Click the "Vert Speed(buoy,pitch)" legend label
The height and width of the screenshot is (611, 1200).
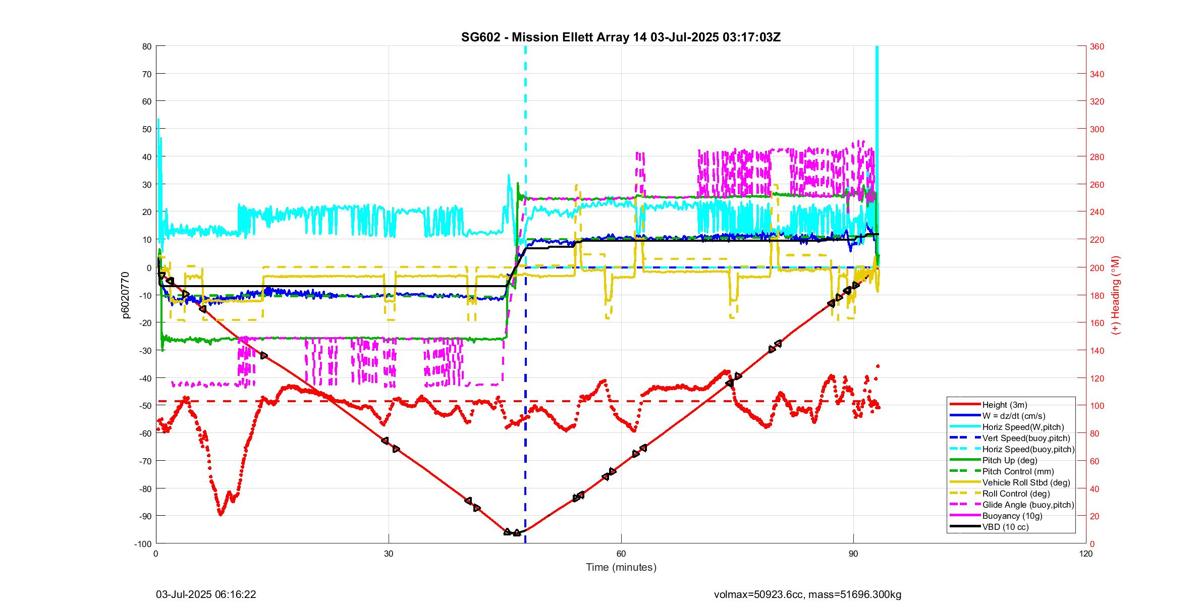[x=1028, y=438]
